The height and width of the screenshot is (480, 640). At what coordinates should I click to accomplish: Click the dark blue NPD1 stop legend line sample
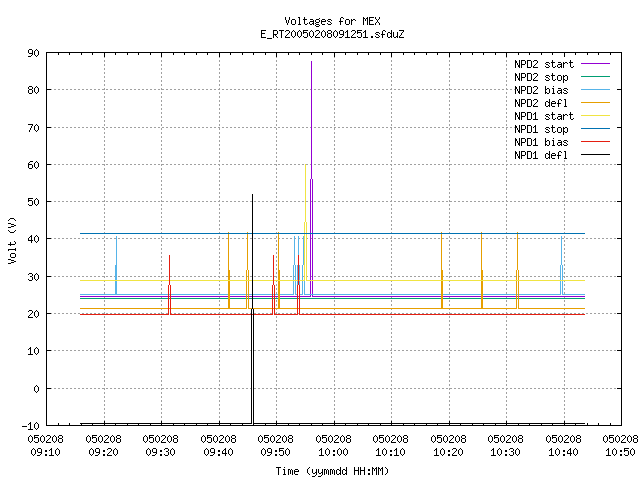click(x=595, y=129)
